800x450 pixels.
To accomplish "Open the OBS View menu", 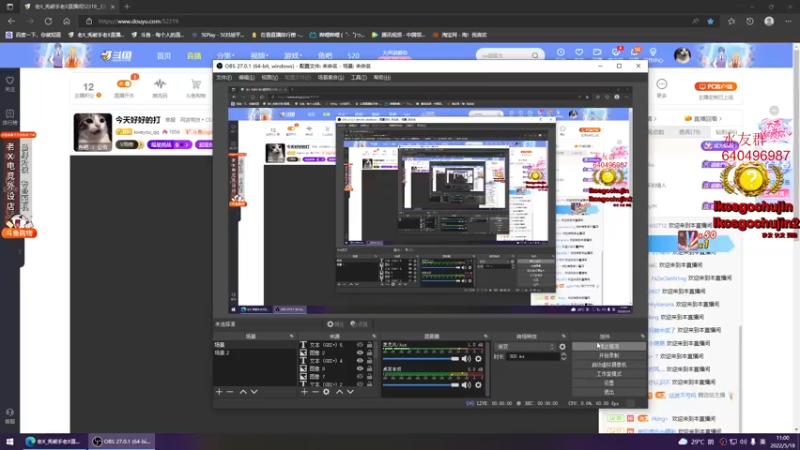I will coord(269,78).
